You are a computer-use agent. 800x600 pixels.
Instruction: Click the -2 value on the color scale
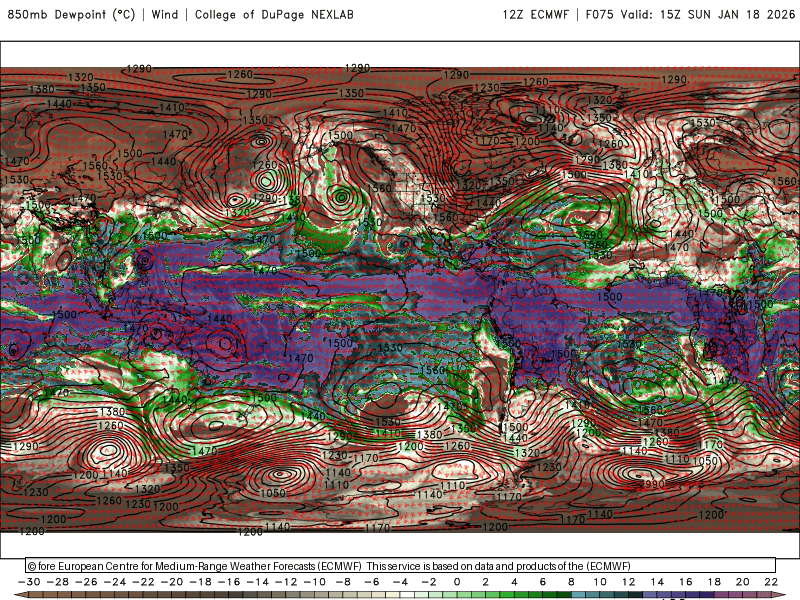(x=429, y=582)
